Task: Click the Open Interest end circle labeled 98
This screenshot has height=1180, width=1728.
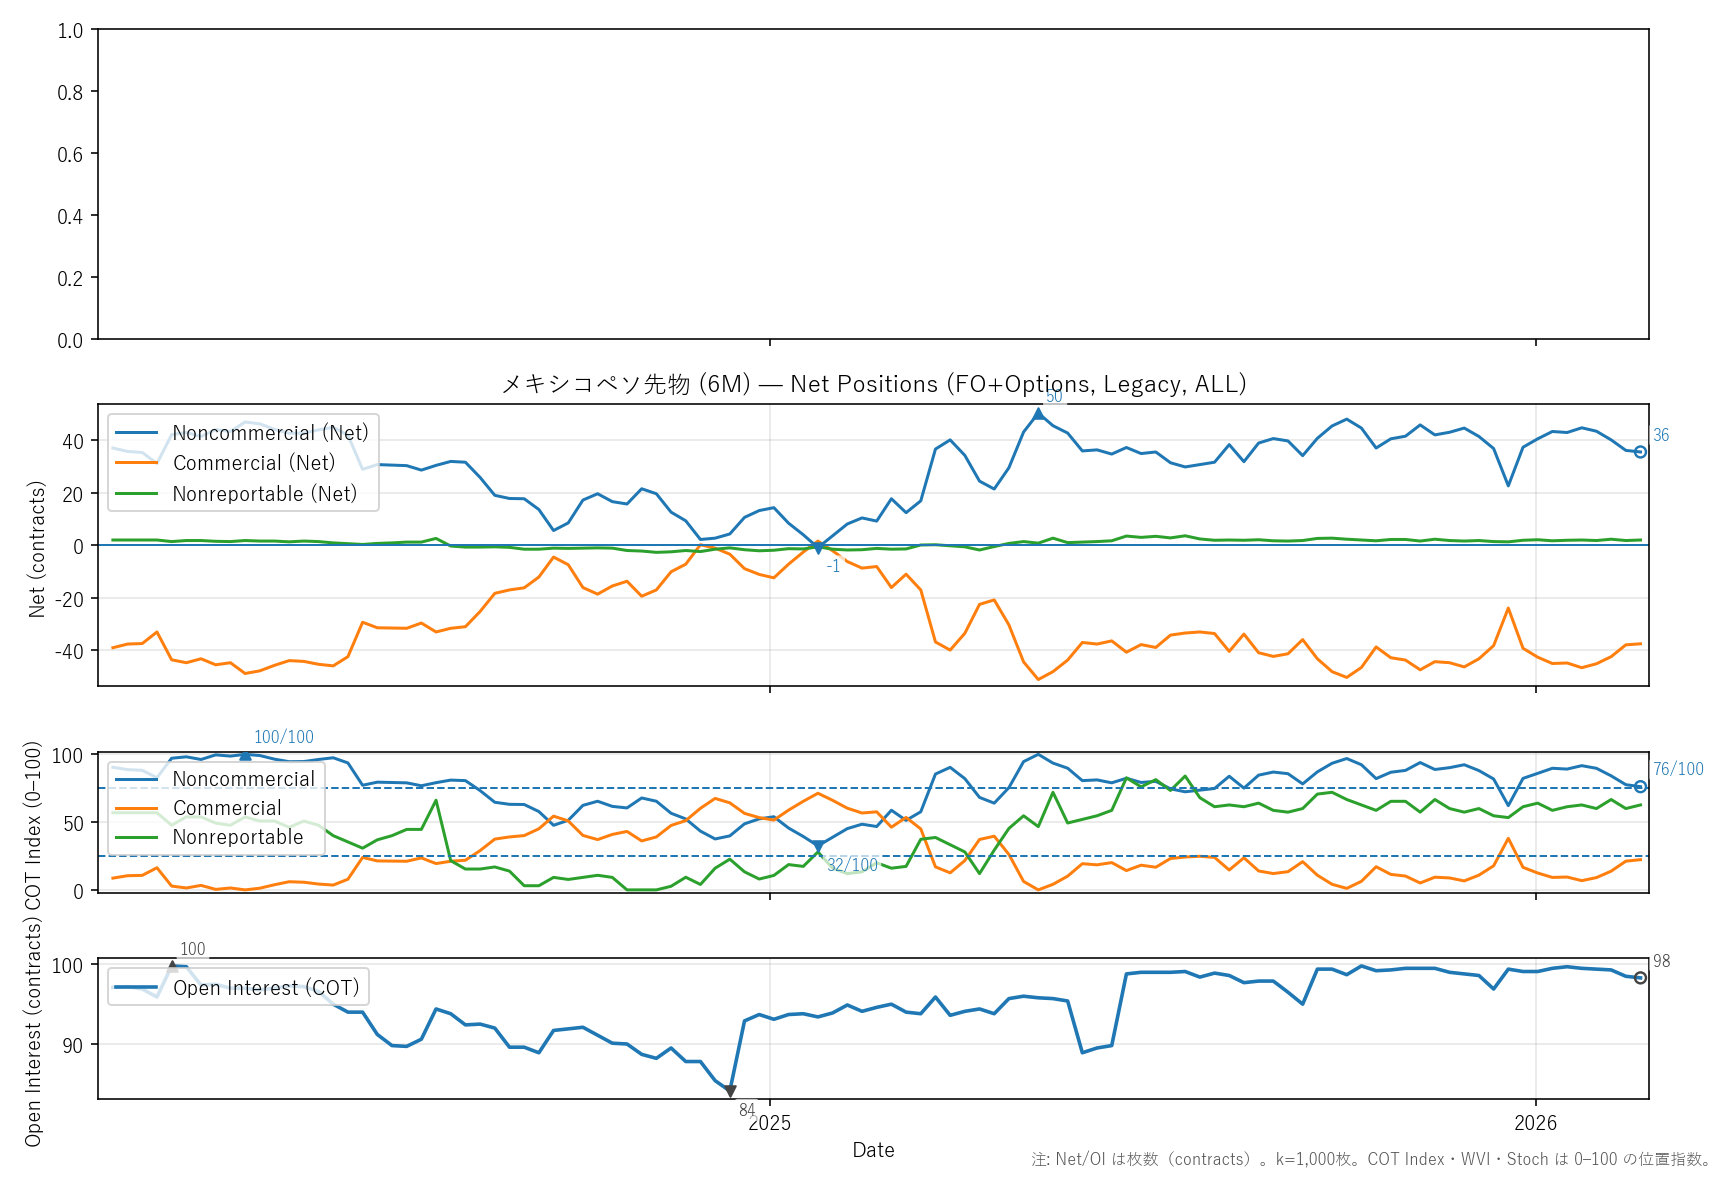Action: (1640, 978)
